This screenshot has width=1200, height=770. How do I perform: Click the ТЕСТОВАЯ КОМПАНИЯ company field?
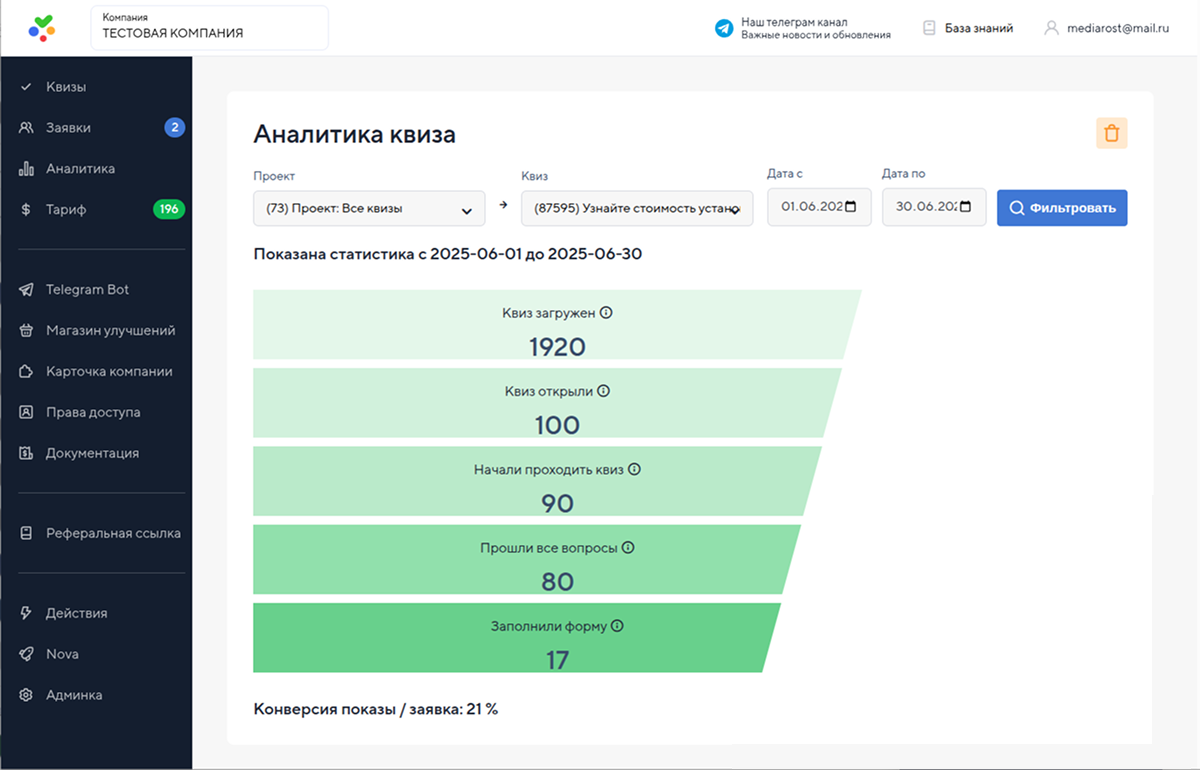coord(209,28)
